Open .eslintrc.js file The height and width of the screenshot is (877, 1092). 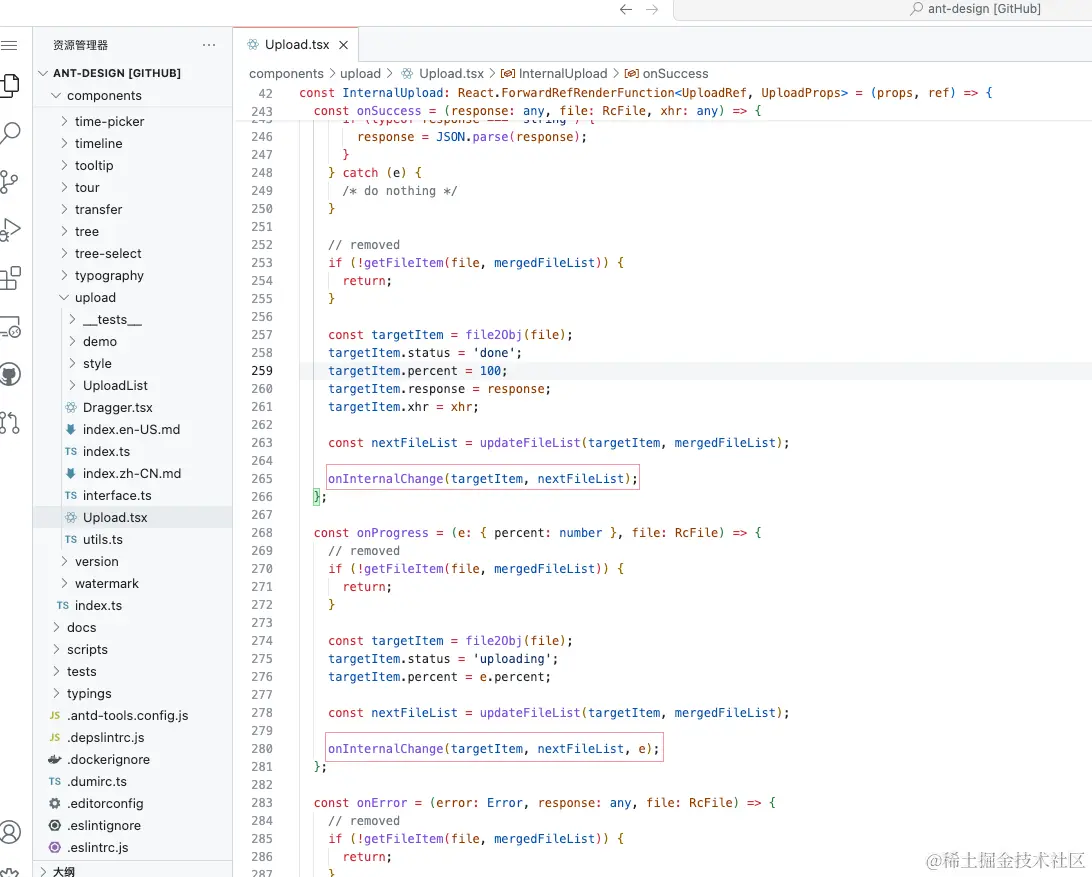(132, 848)
